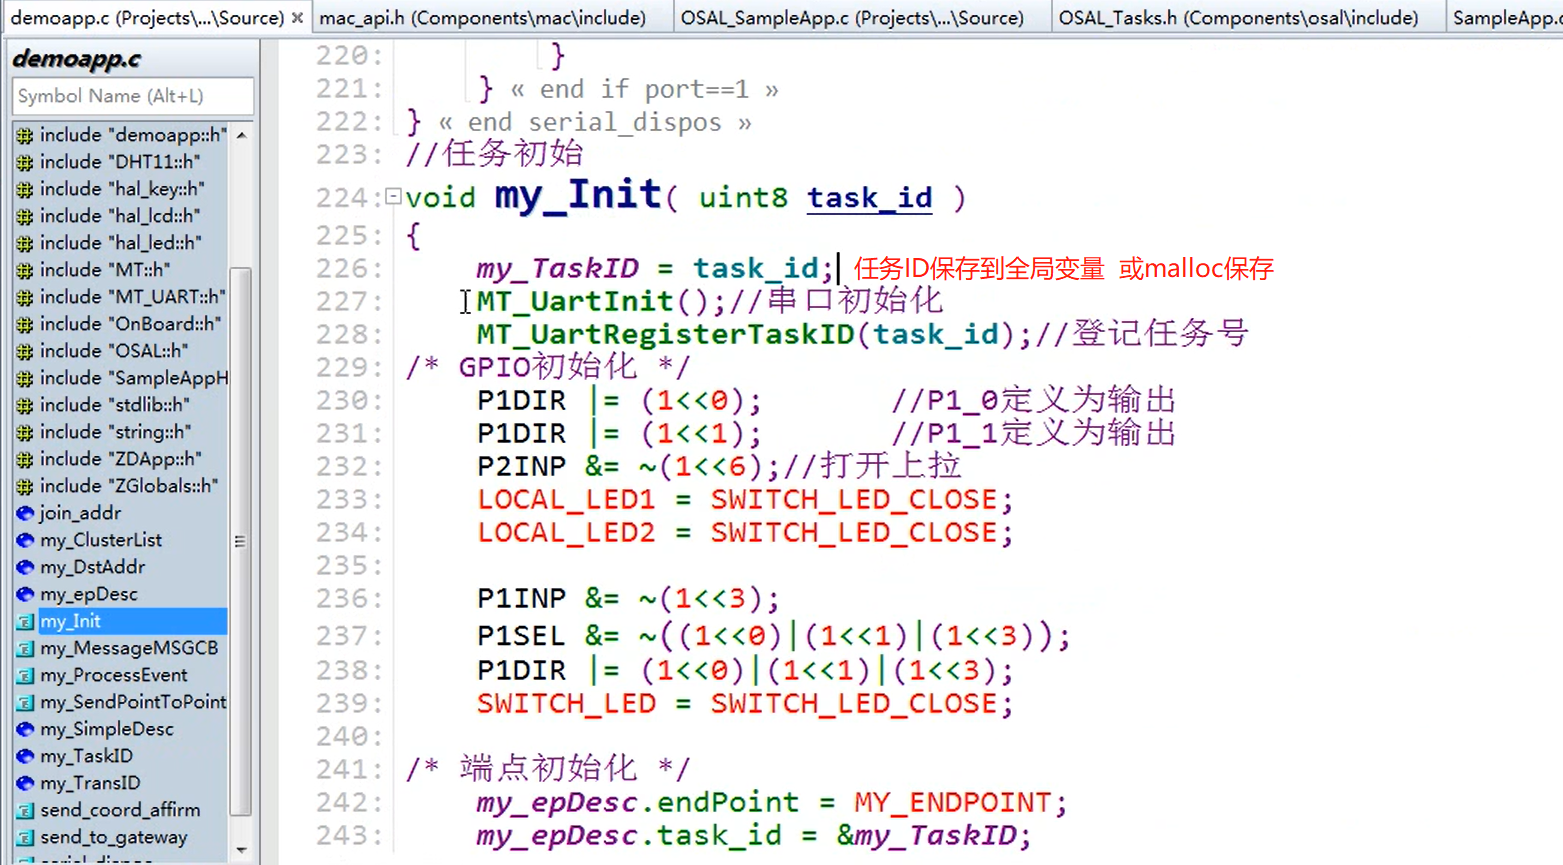Click variable icon next to join_addr

pos(25,513)
